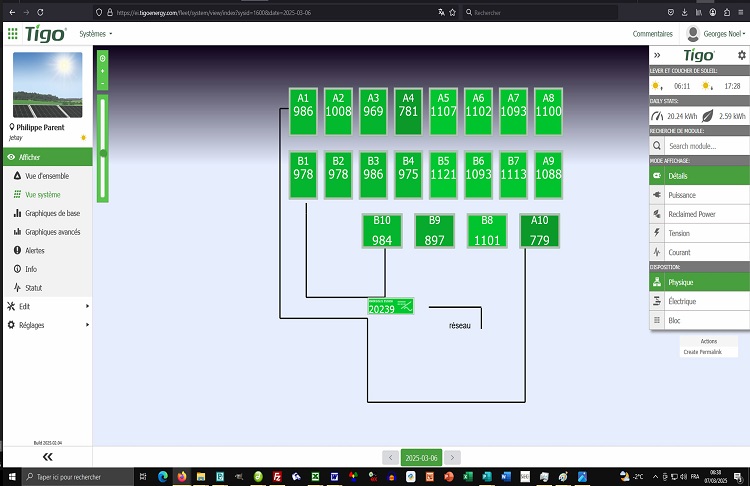Go to Vue d'ensemble
The width and height of the screenshot is (750, 486).
coord(48,176)
